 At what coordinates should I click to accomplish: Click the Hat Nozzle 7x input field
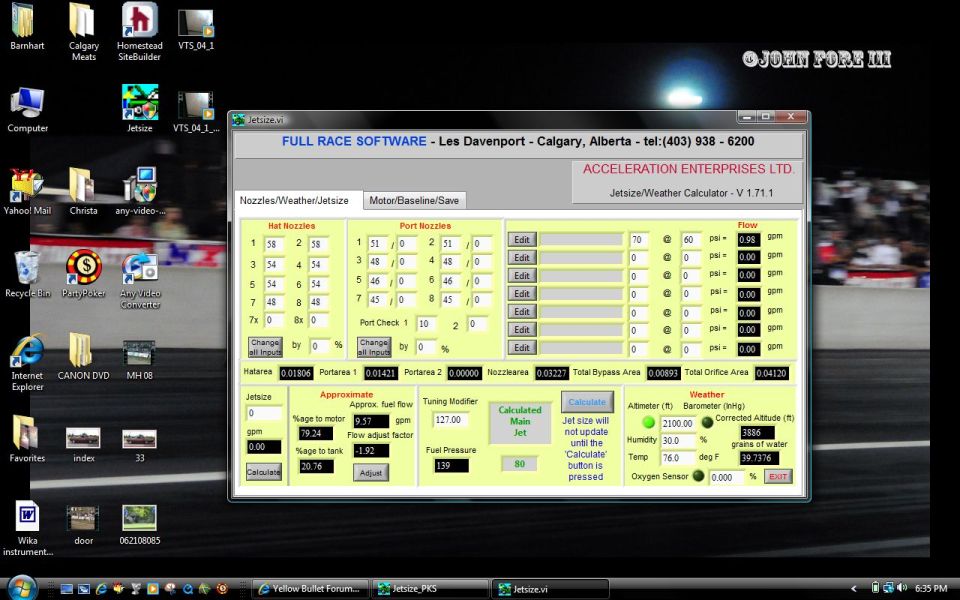(274, 320)
